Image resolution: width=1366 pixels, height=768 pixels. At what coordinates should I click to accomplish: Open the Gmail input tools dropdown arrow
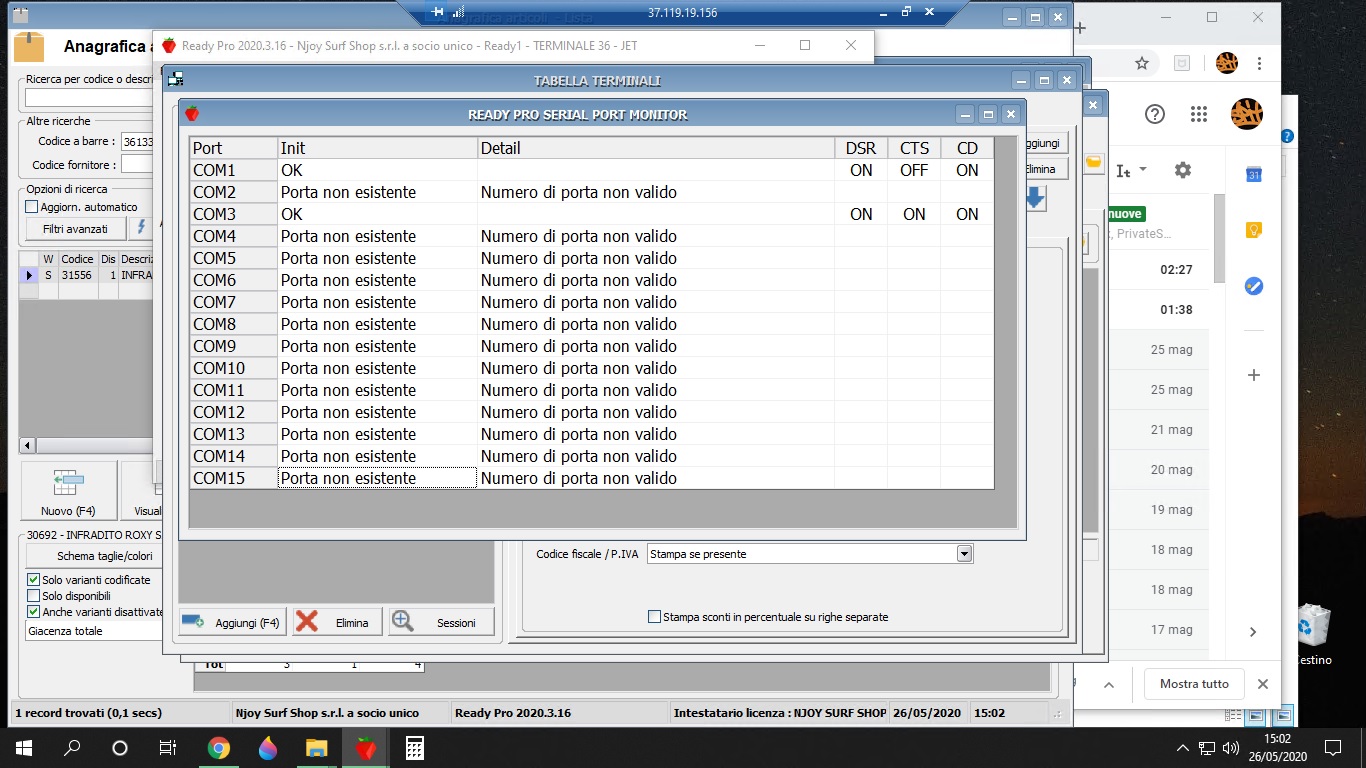tap(1143, 170)
